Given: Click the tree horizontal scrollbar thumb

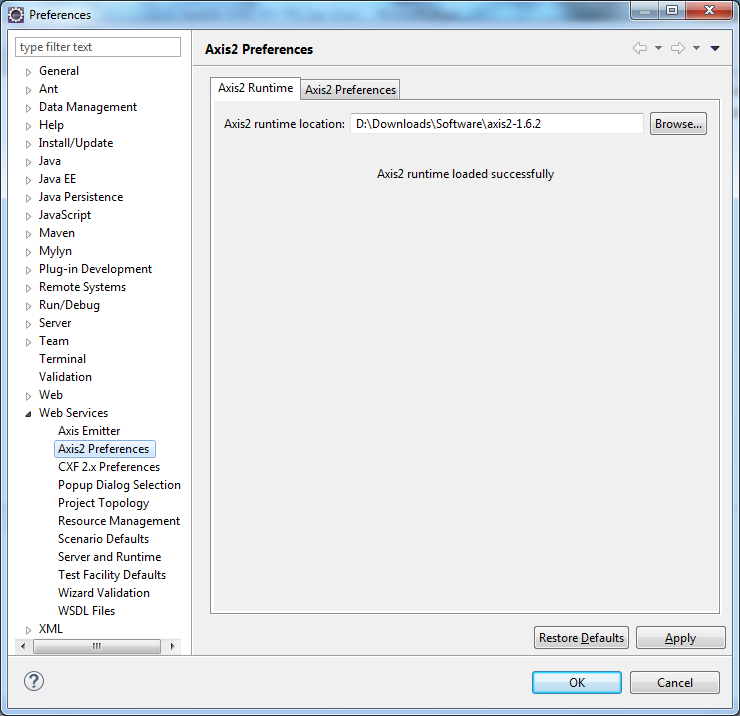Looking at the screenshot, I should tap(97, 646).
